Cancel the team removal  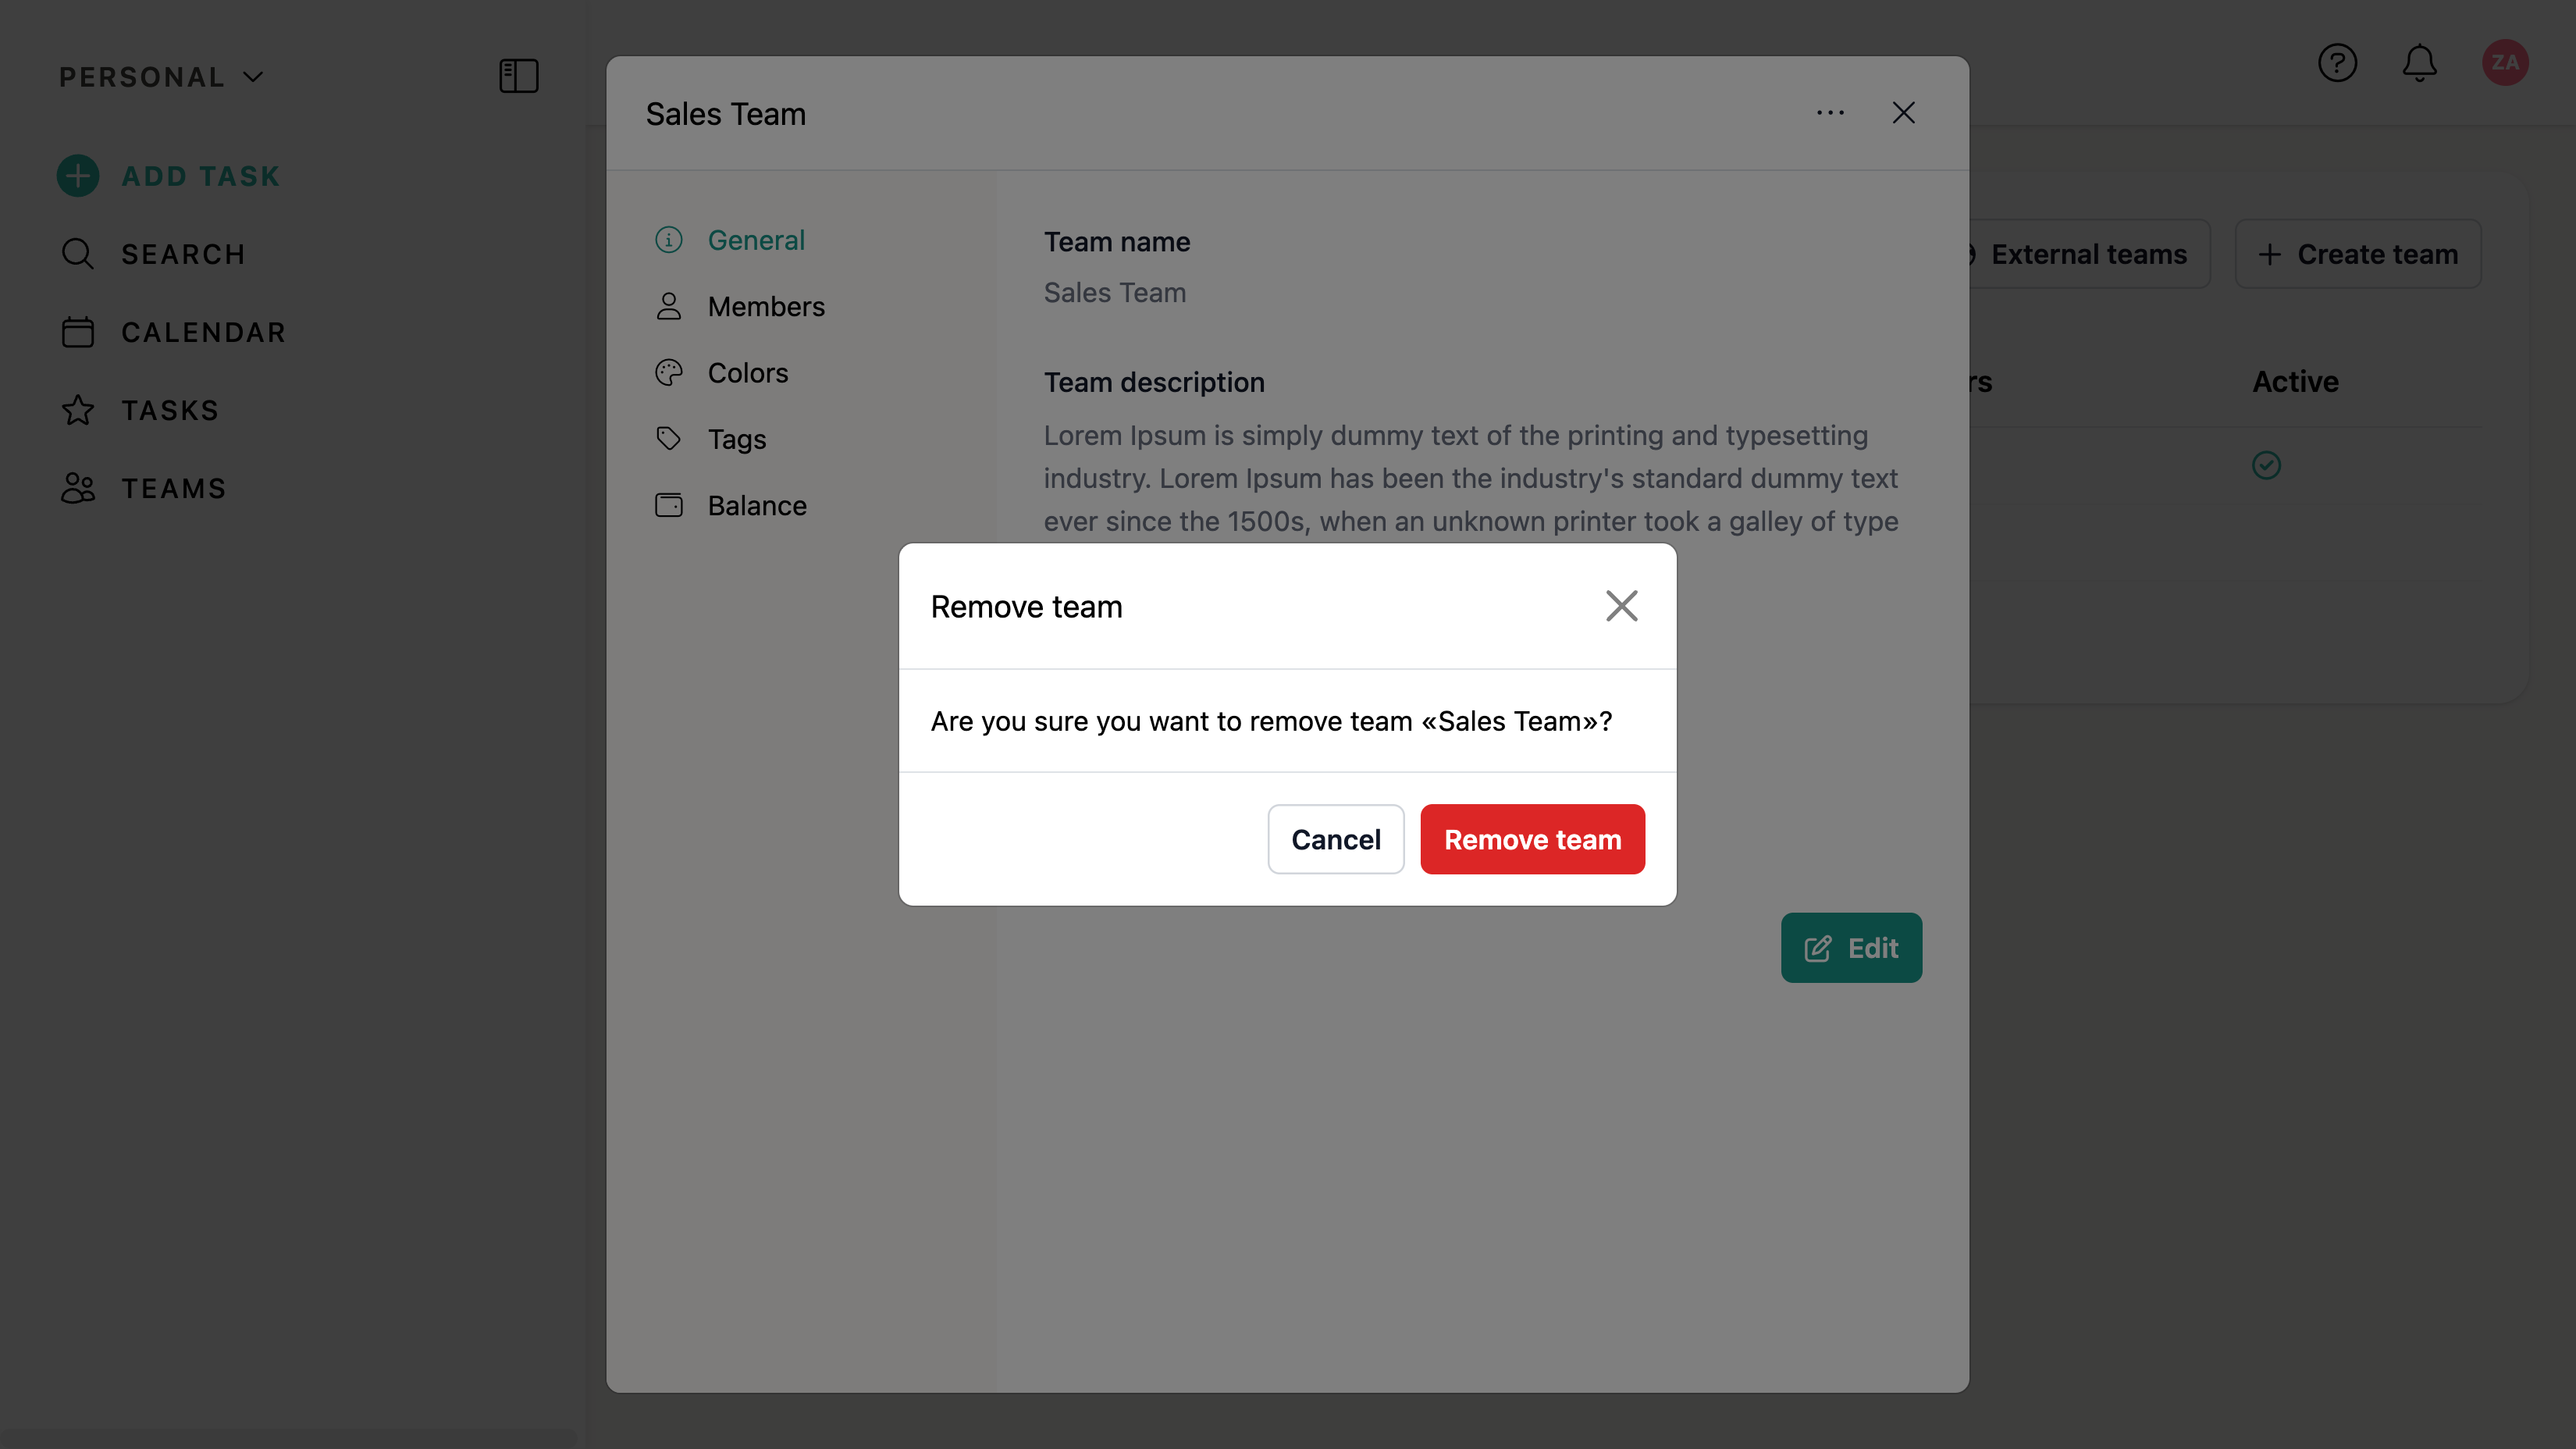click(1335, 839)
